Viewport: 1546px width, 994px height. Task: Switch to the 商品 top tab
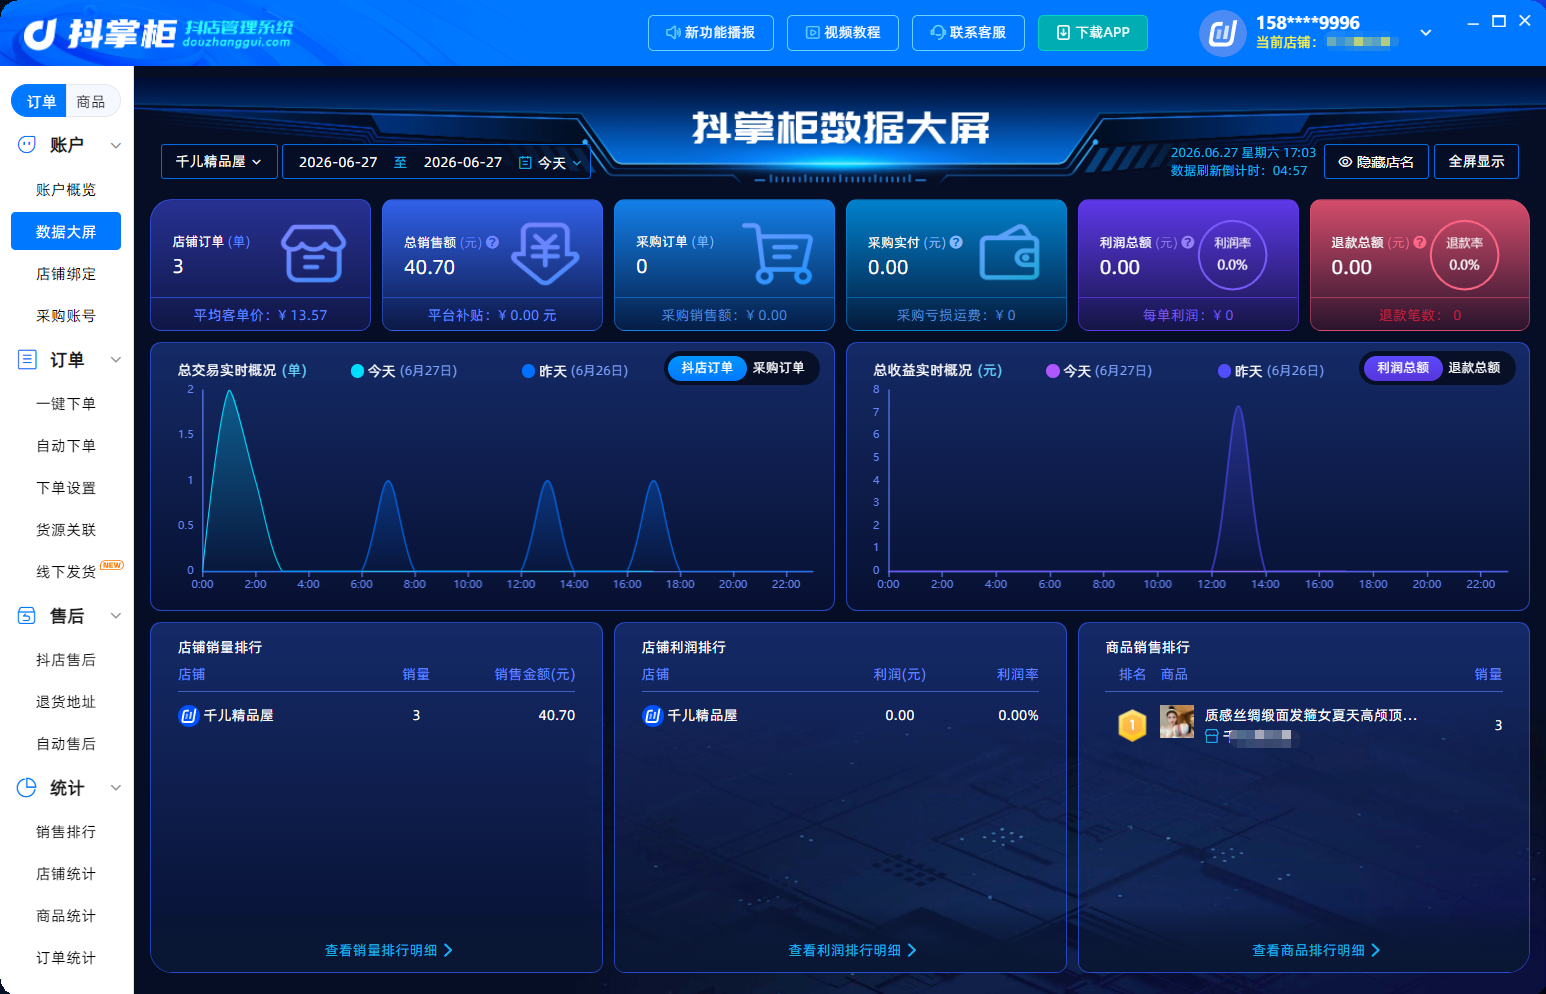tap(91, 101)
